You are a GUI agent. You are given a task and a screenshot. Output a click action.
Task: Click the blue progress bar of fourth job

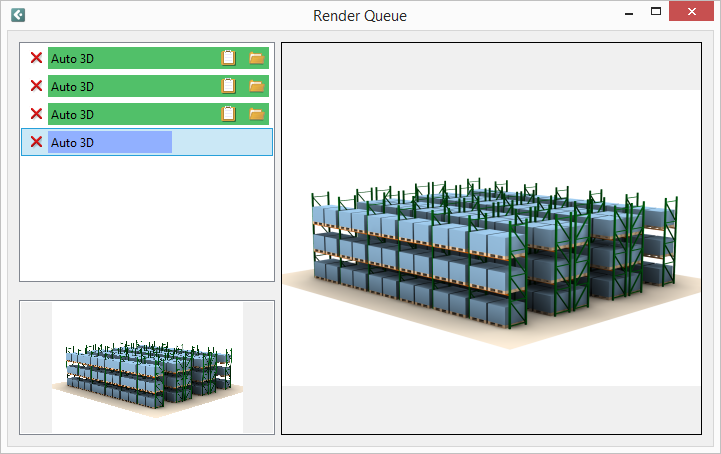click(x=110, y=142)
